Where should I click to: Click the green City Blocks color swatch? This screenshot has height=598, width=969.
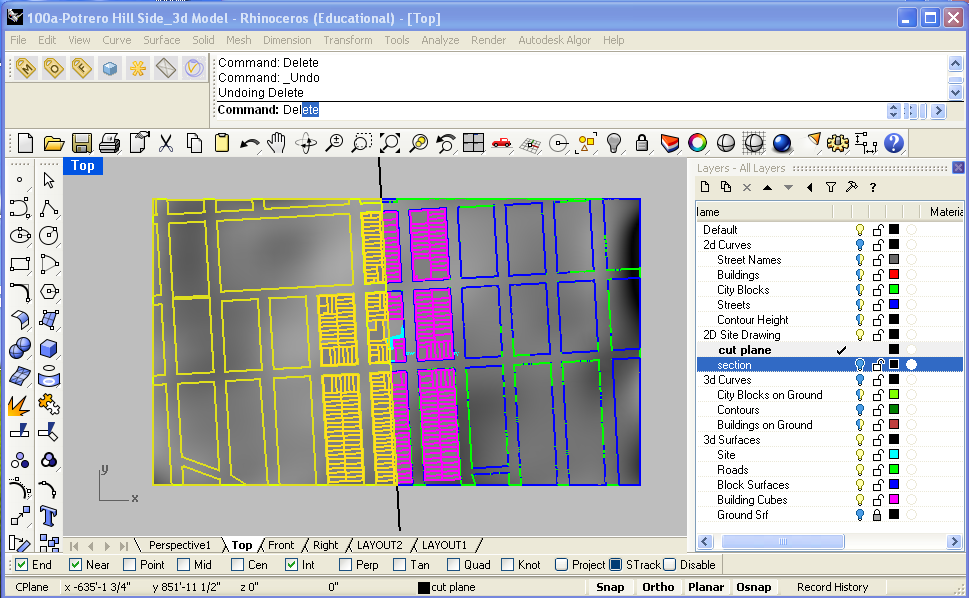[x=894, y=290]
